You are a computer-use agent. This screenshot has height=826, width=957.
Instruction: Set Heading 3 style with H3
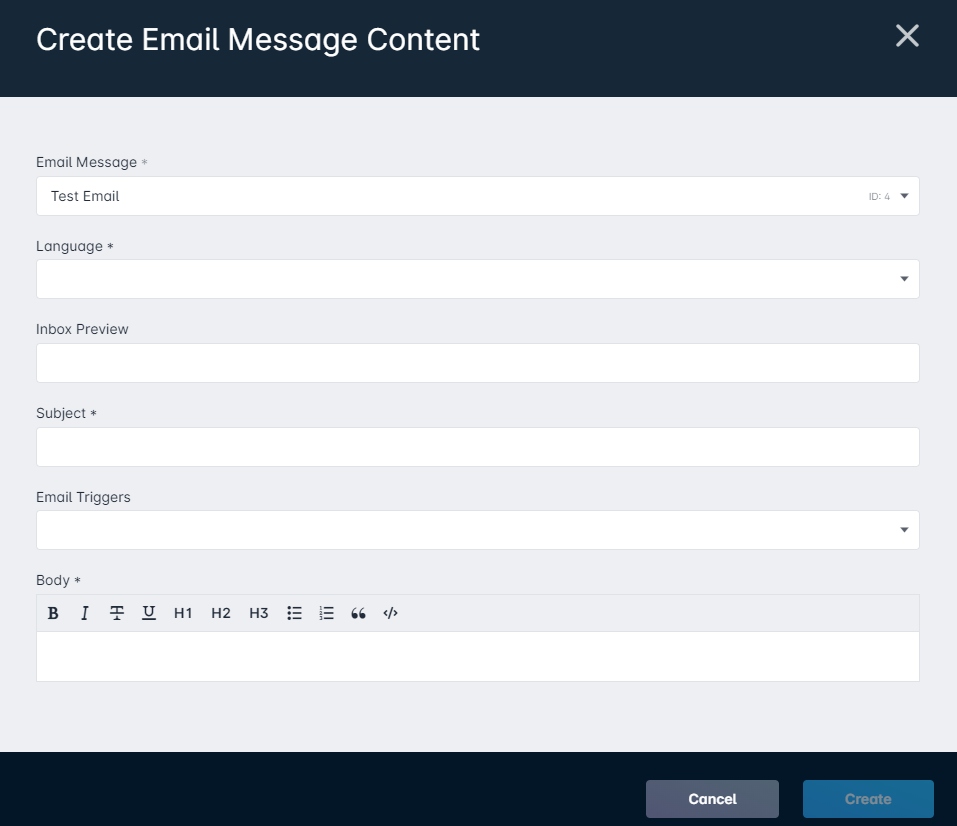coord(259,613)
